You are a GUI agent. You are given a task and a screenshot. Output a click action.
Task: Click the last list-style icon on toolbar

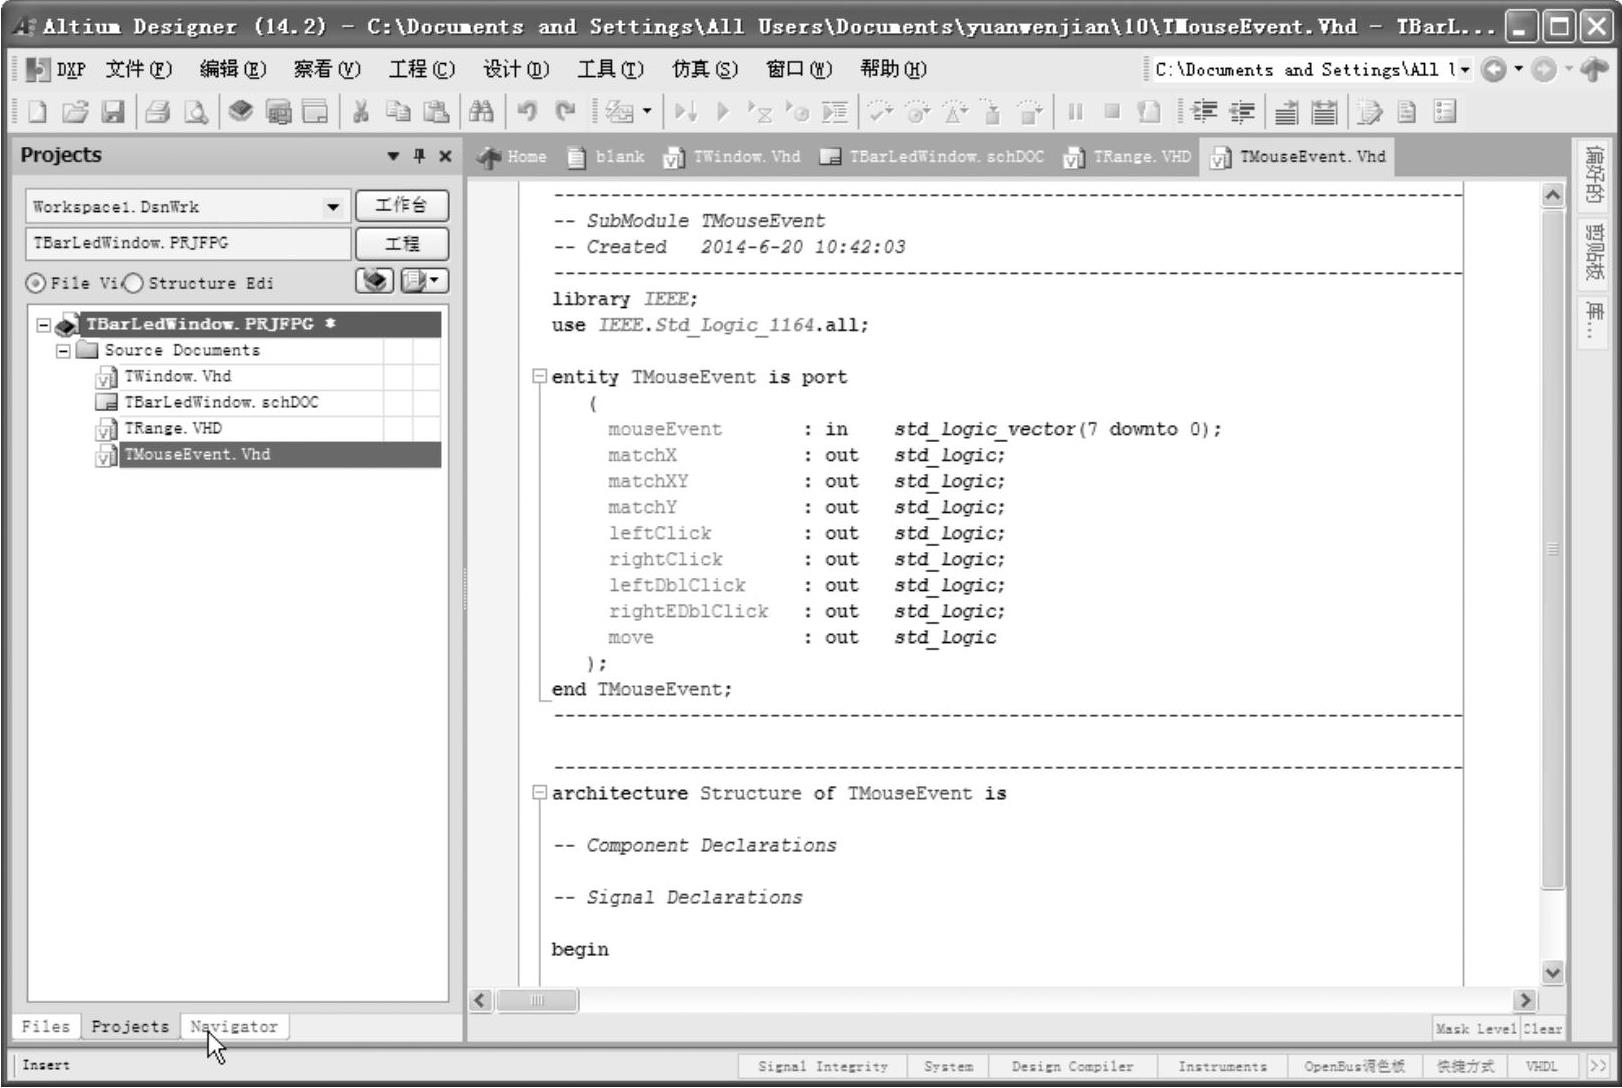1445,112
